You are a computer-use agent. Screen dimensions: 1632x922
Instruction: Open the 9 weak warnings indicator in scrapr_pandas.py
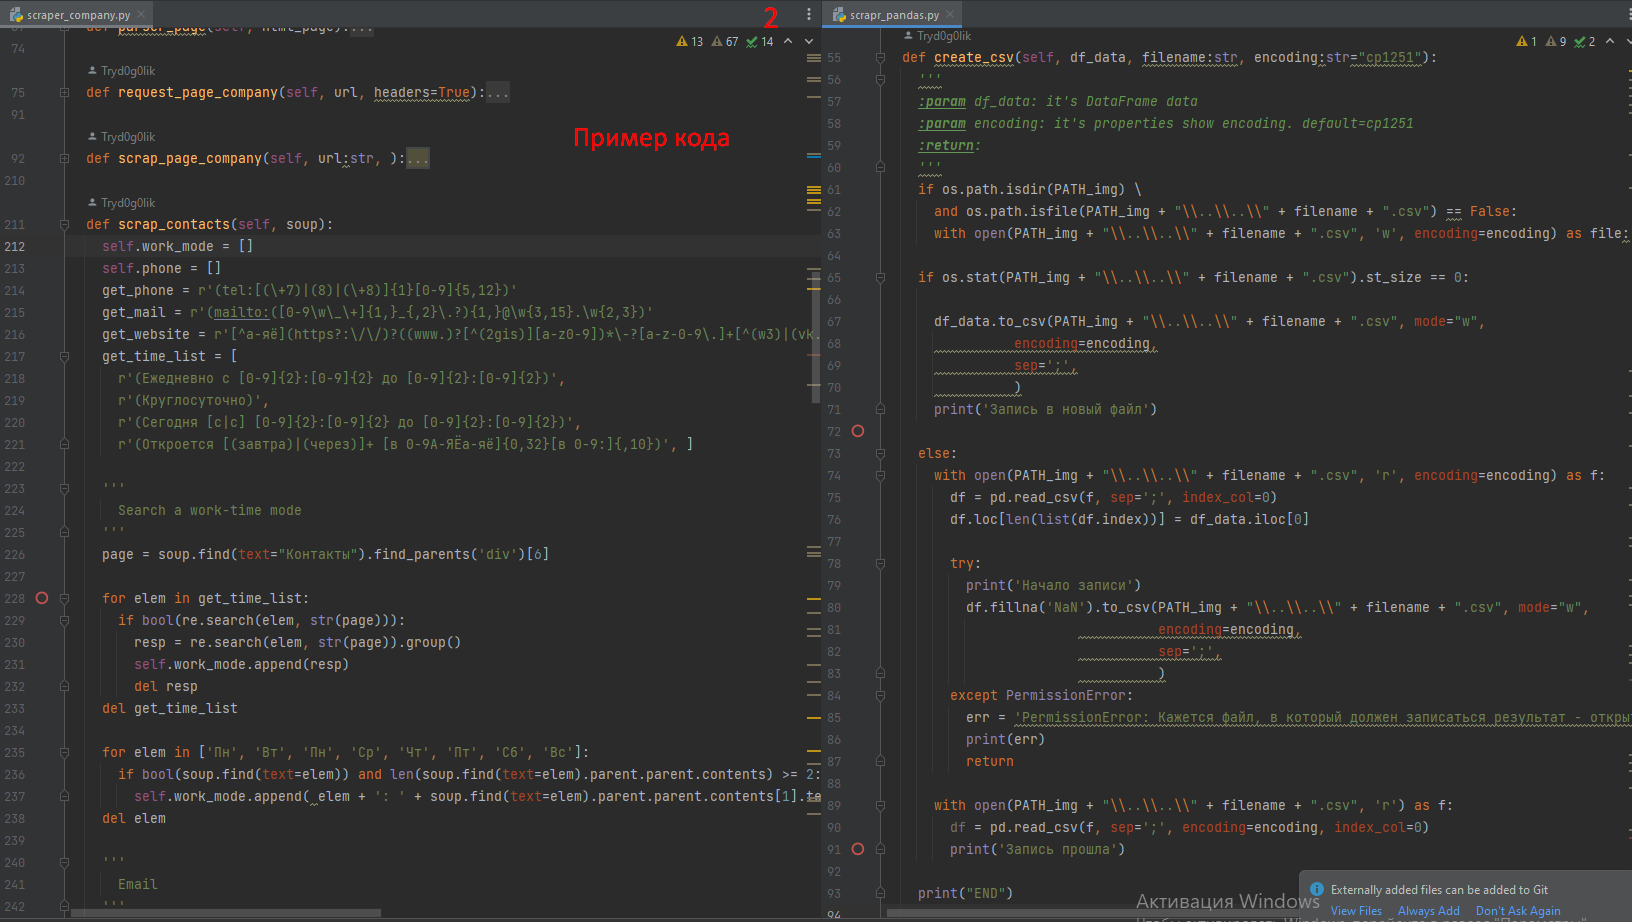[x=1556, y=42]
